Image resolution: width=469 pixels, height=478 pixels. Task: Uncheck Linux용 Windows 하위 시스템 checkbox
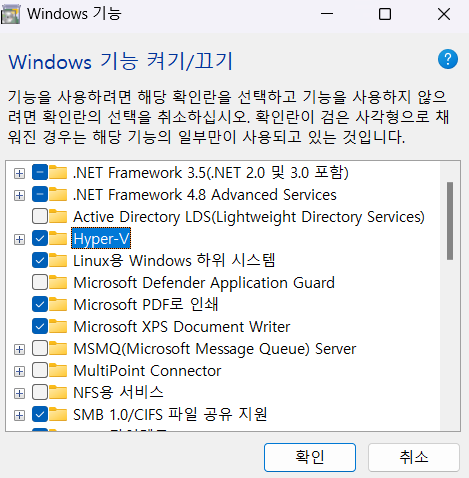[40, 261]
